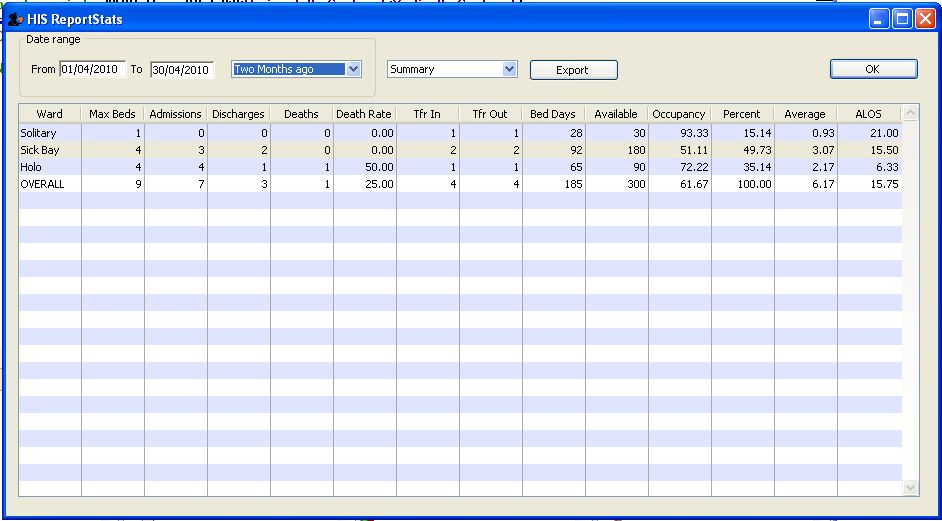Select the OVERALL row label
Screen dimensions: 942x521
(42, 184)
